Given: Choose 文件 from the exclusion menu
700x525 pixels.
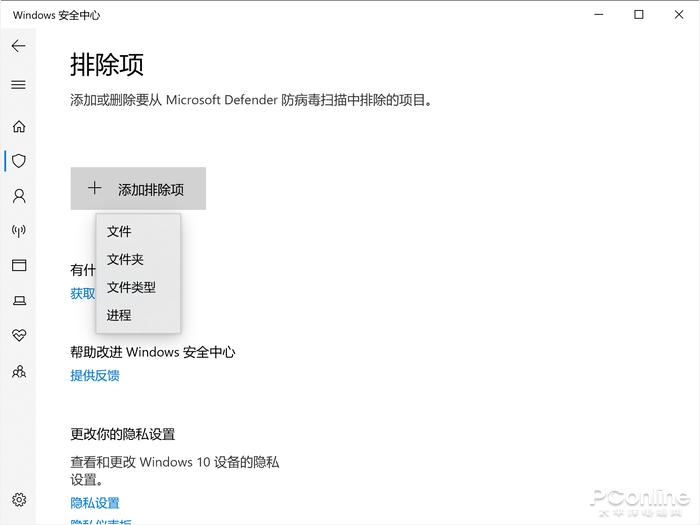Looking at the screenshot, I should [x=119, y=232].
